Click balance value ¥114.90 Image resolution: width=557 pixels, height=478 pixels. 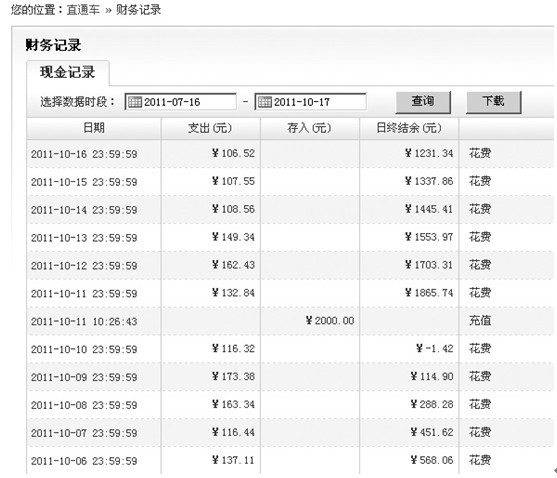(x=432, y=376)
